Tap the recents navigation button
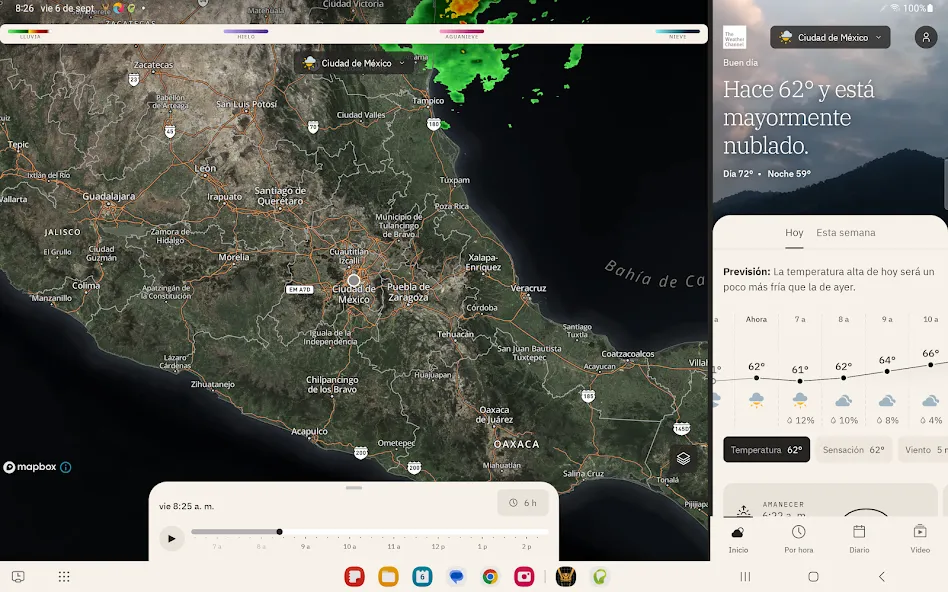Image resolution: width=948 pixels, height=592 pixels. [x=745, y=576]
